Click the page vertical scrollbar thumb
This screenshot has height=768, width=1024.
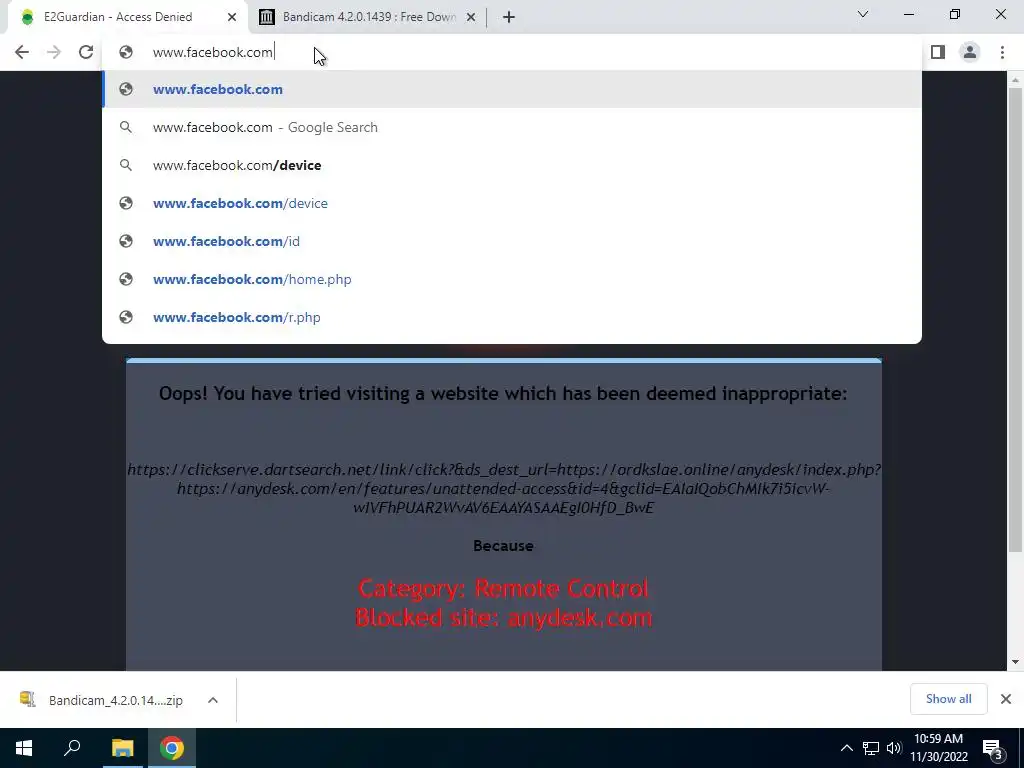(x=1015, y=320)
